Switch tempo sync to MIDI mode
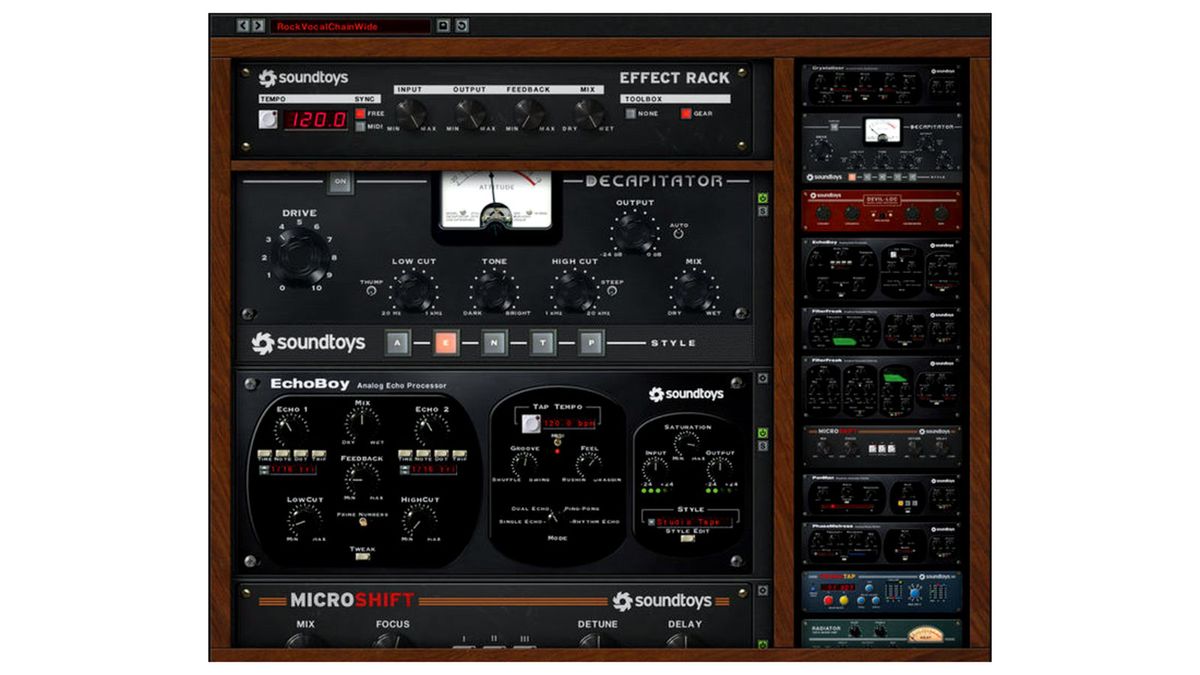Viewport: 1200px width, 675px height. pos(362,126)
